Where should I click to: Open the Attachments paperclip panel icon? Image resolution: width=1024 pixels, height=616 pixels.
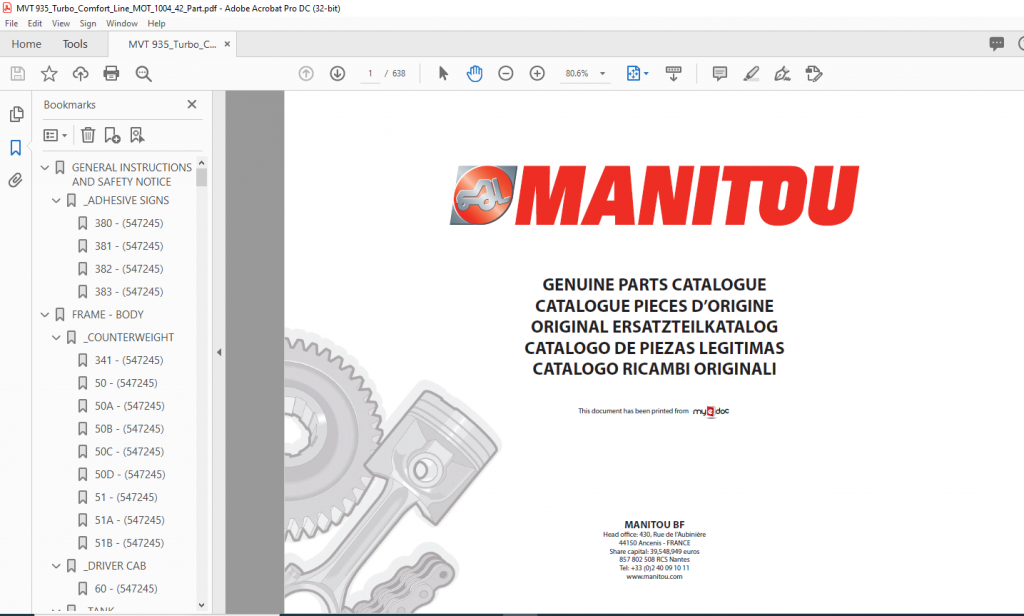coord(16,180)
